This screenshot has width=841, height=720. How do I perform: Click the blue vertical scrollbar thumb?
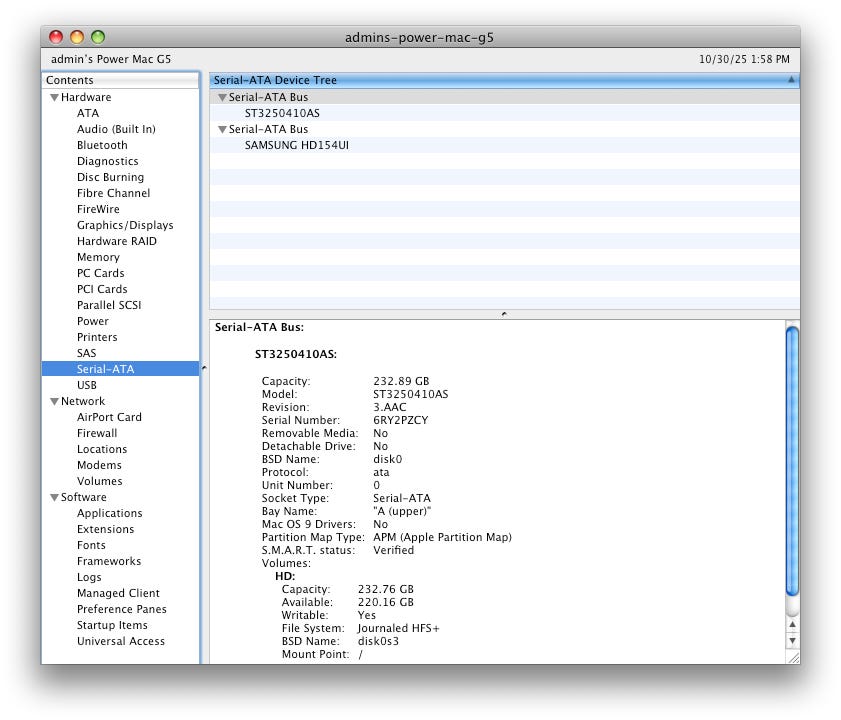[792, 460]
